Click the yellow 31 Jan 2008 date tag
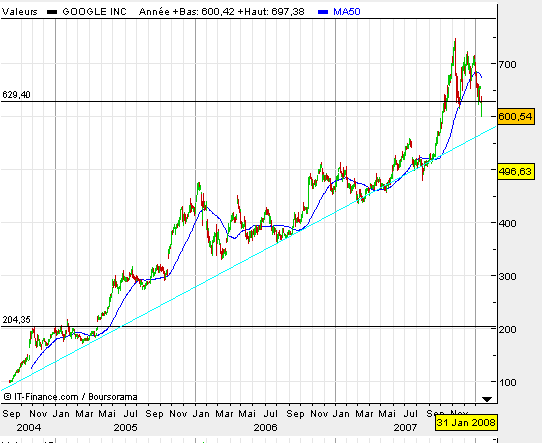Image resolution: width=547 pixels, height=446 pixels. coord(466,423)
